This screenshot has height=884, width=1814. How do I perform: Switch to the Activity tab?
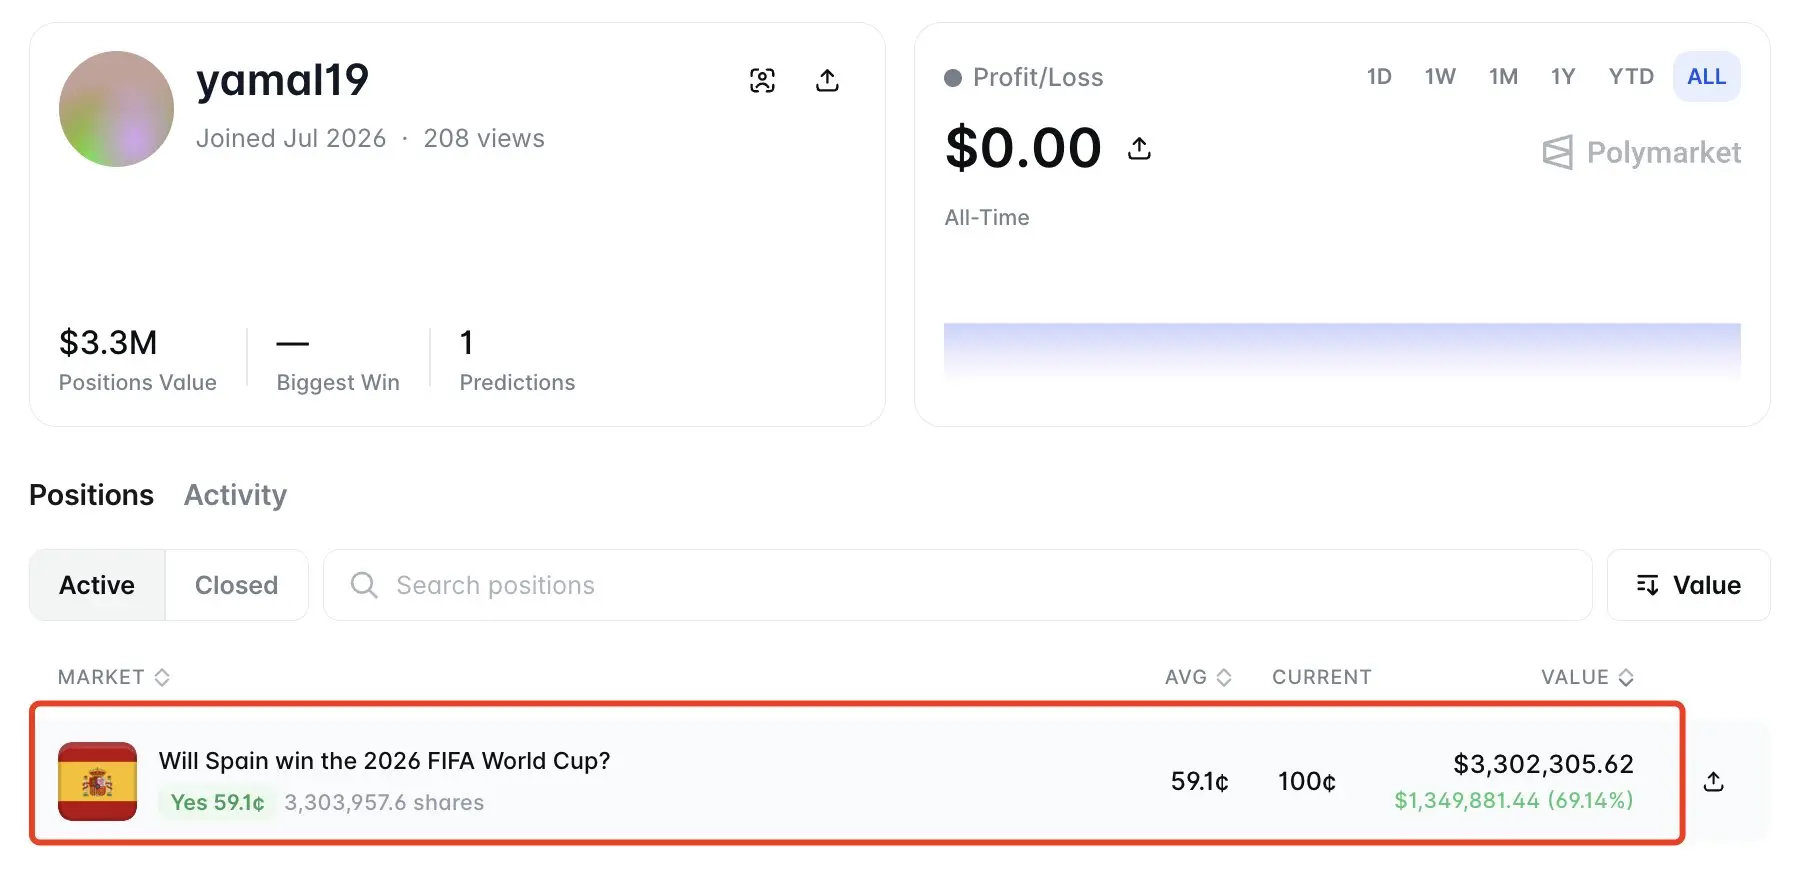235,495
